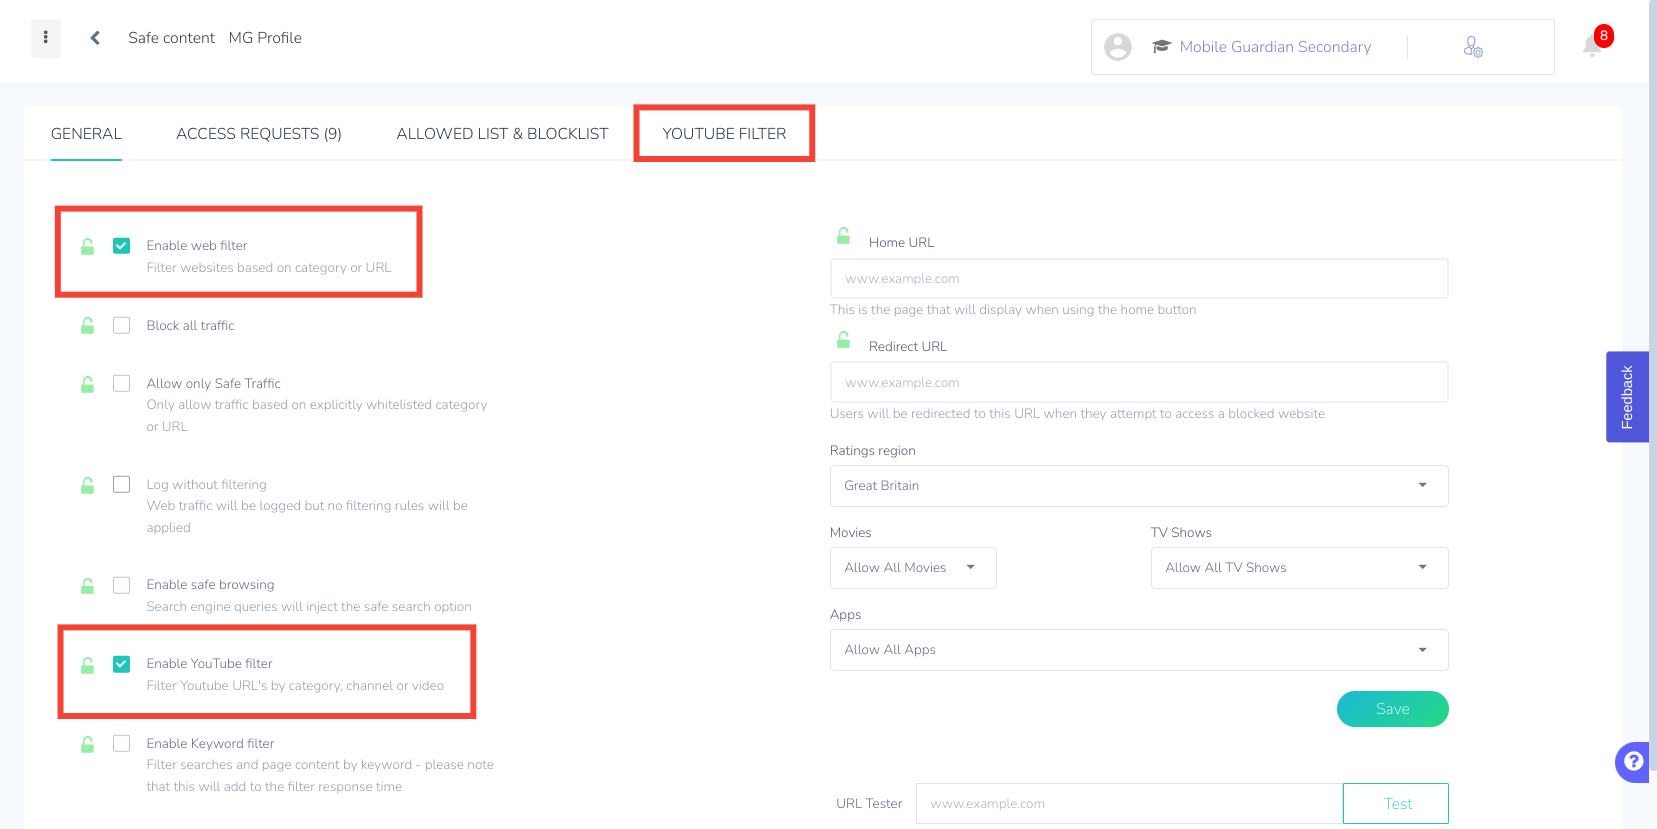Open the Ratings region Great Britain dropdown
This screenshot has height=829, width=1657.
click(x=1139, y=486)
